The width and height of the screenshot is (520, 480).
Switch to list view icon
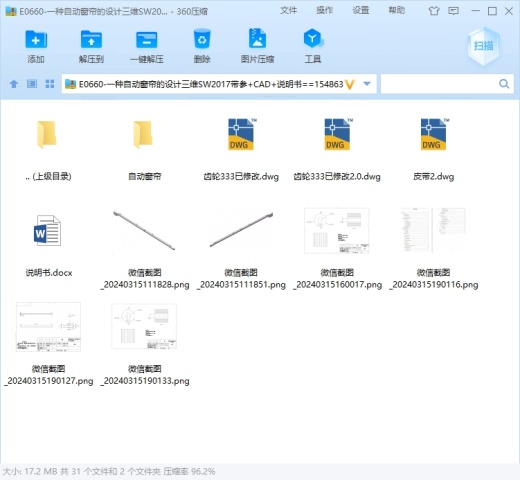32,84
